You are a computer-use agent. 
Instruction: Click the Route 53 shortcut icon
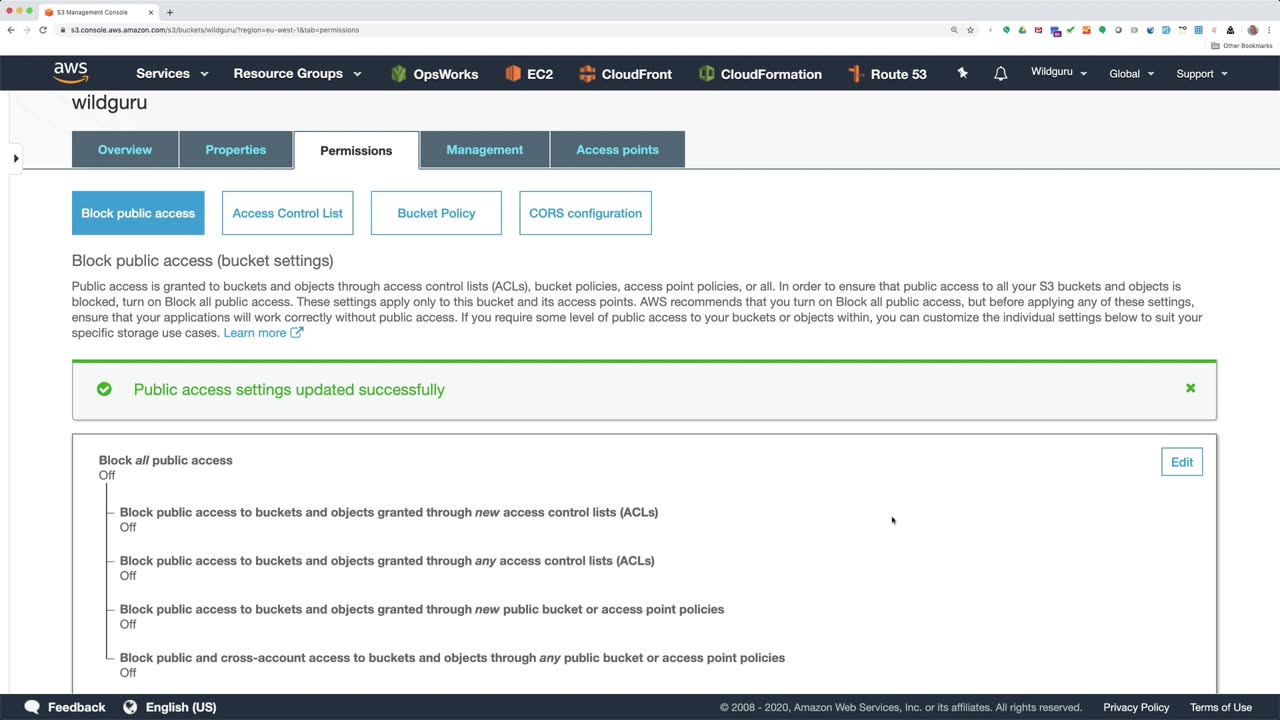point(855,74)
